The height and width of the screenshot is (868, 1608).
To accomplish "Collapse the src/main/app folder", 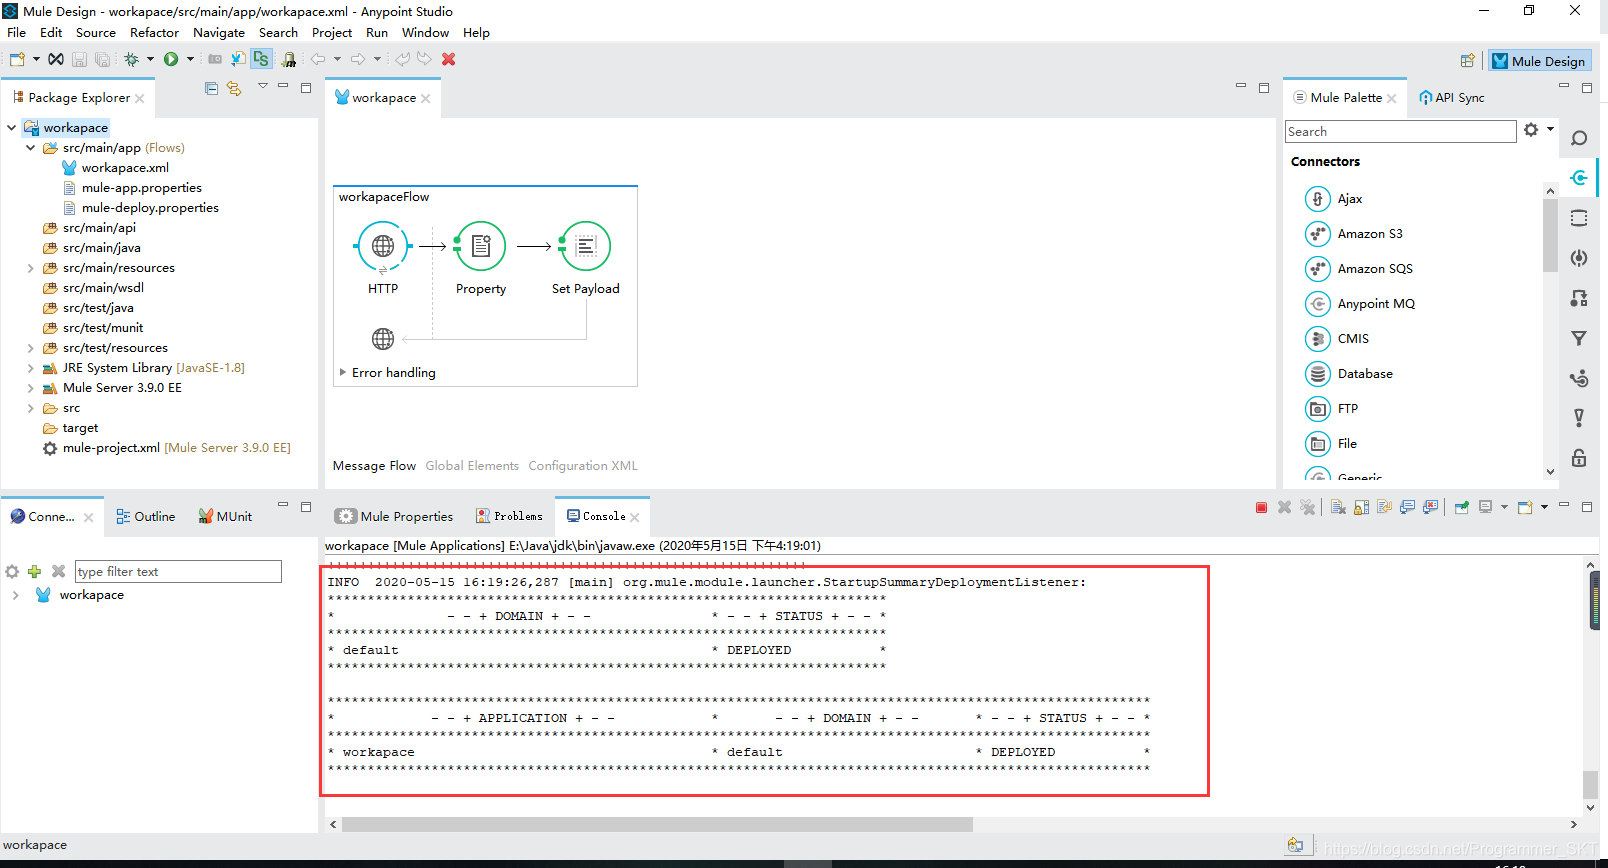I will [31, 148].
